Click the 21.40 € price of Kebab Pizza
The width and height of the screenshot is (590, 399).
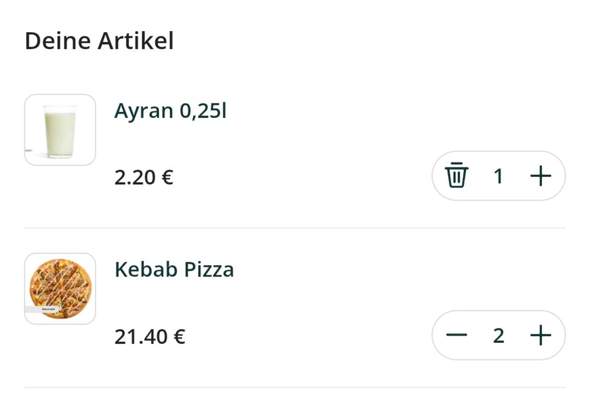point(150,337)
